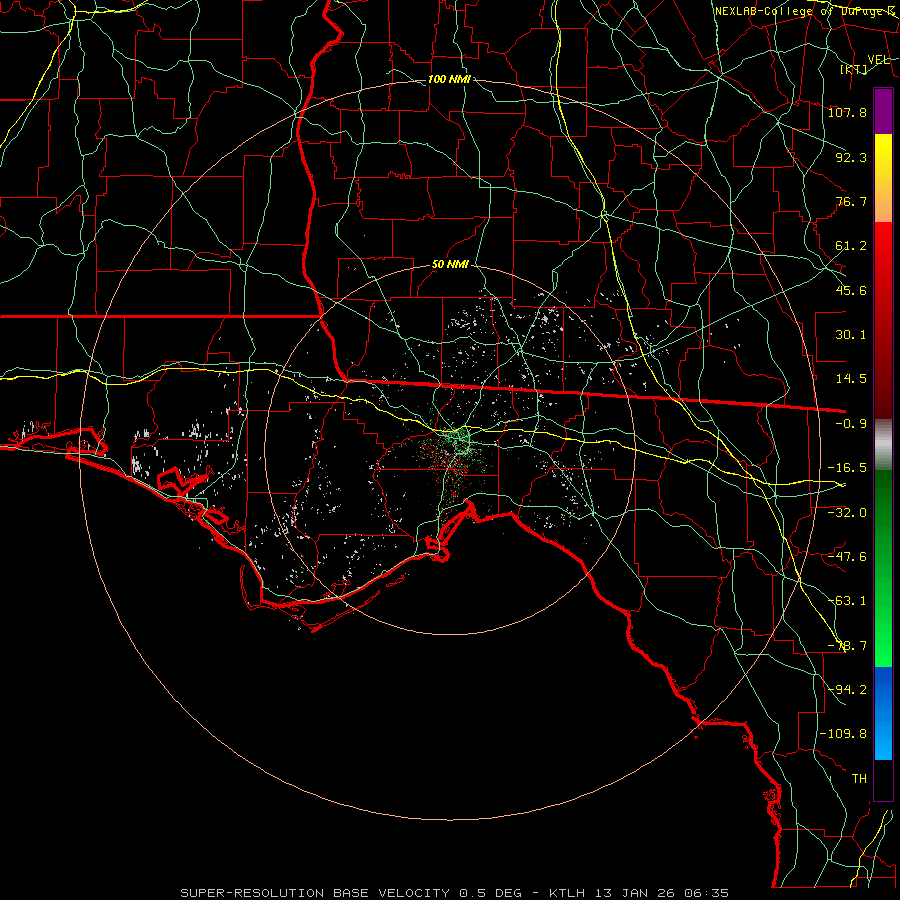
Task: Click the -32.0 velocity scale value
Action: 847,512
